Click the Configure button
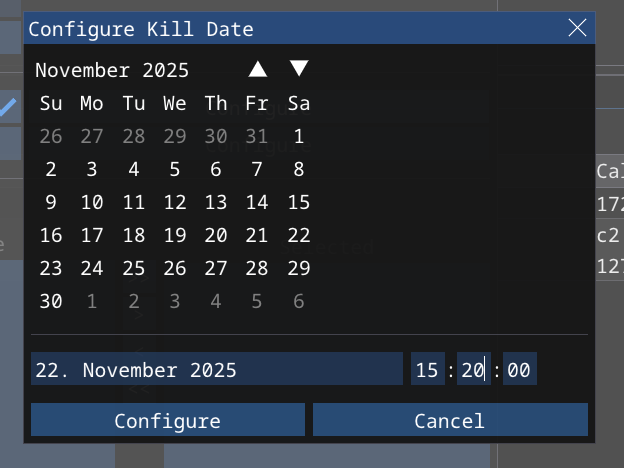Image resolution: width=624 pixels, height=468 pixels. coord(167,421)
